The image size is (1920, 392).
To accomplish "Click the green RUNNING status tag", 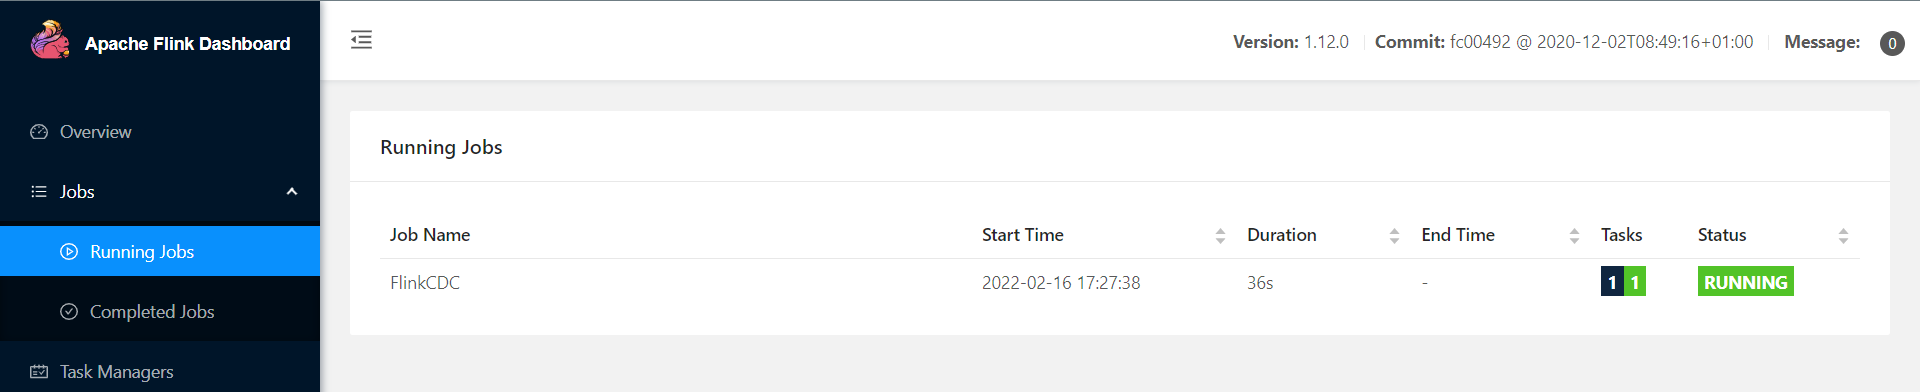I will click(1745, 282).
